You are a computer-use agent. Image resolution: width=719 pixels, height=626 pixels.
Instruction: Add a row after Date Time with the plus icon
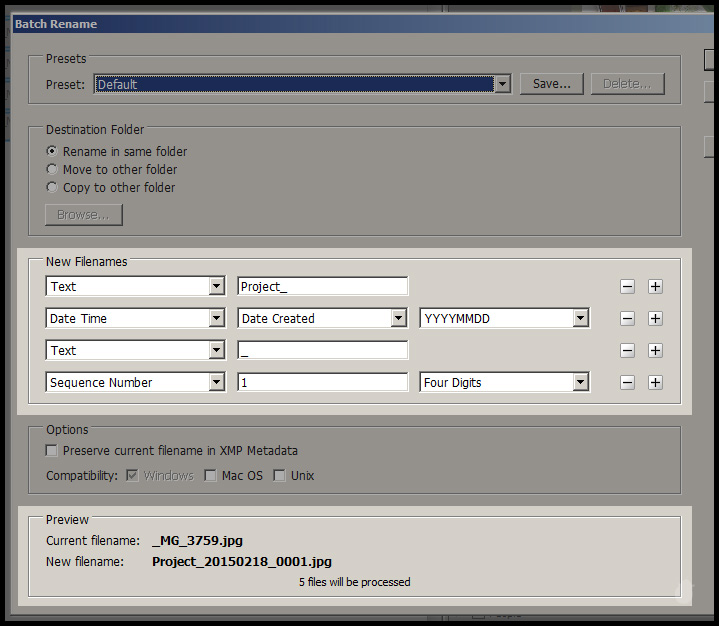click(655, 319)
